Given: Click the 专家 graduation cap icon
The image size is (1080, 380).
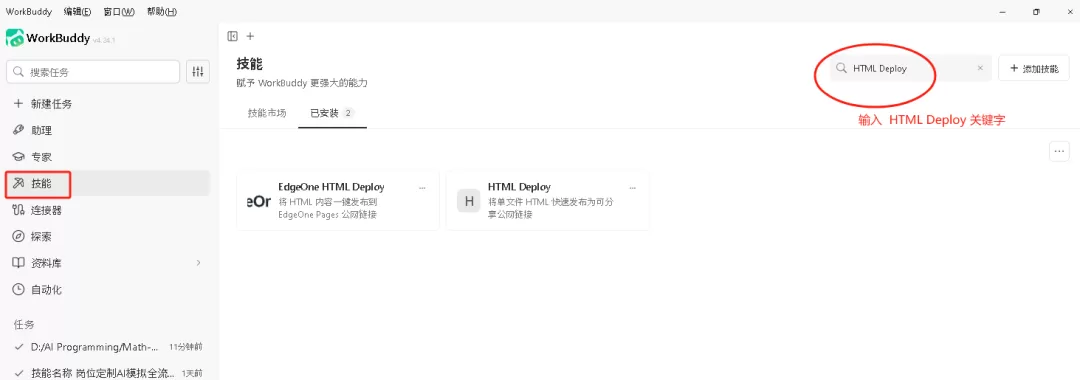Looking at the screenshot, I should (x=19, y=157).
